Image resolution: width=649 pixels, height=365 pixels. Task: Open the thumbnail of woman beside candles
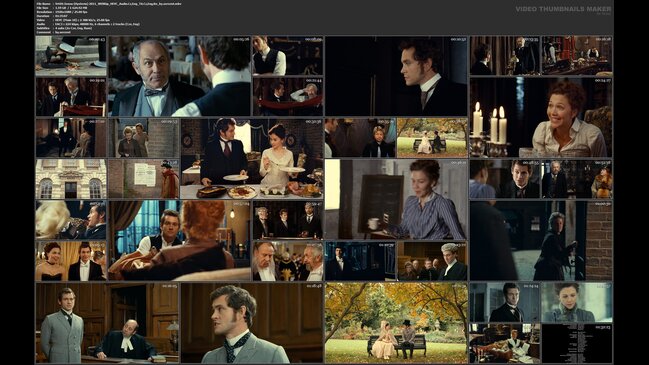tap(541, 117)
